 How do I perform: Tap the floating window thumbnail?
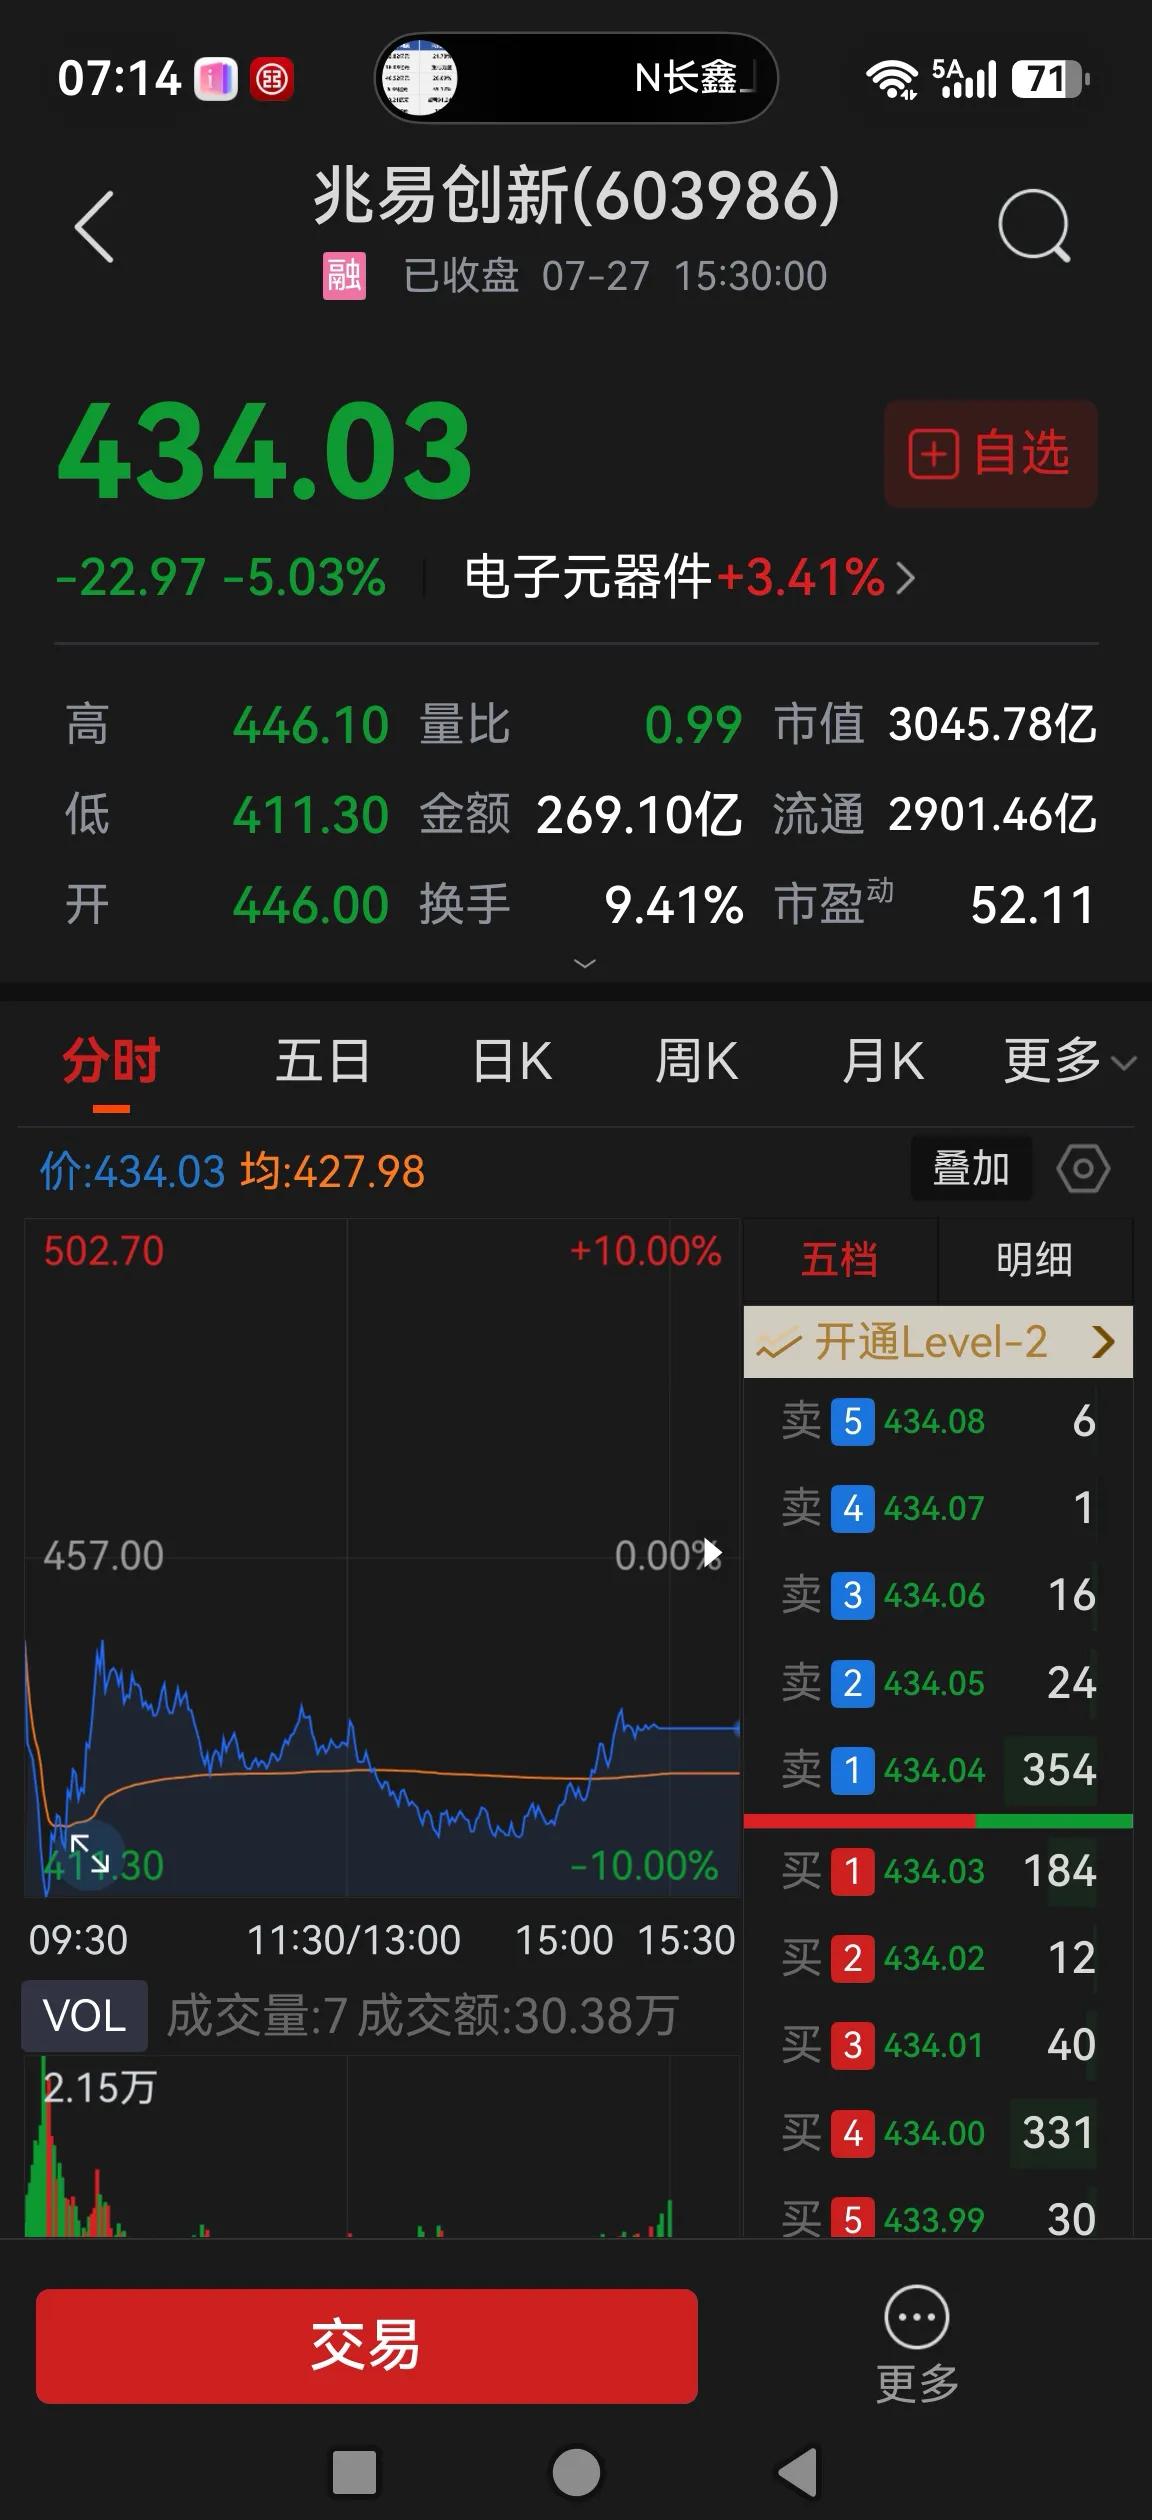420,78
